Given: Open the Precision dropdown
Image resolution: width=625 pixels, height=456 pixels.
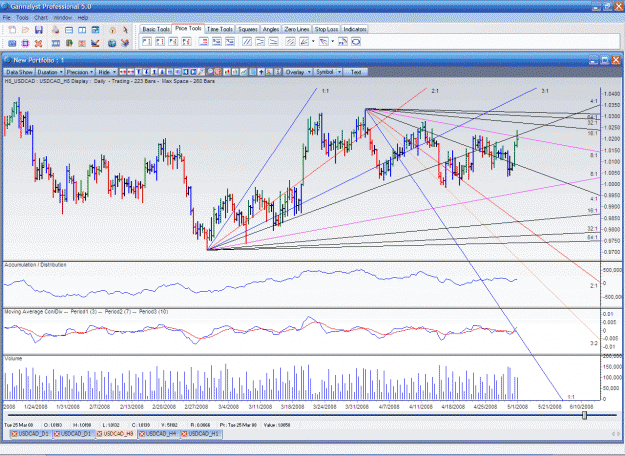Looking at the screenshot, I should (80, 72).
